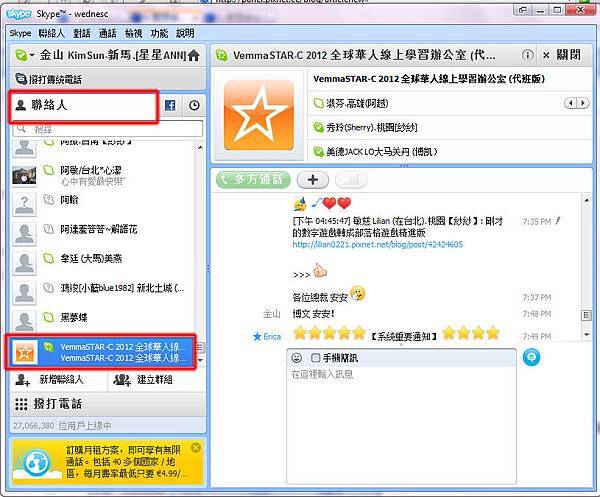Click the status icon of 黑藜蝶
Viewport: 600px width, 497px height.
tap(49, 317)
